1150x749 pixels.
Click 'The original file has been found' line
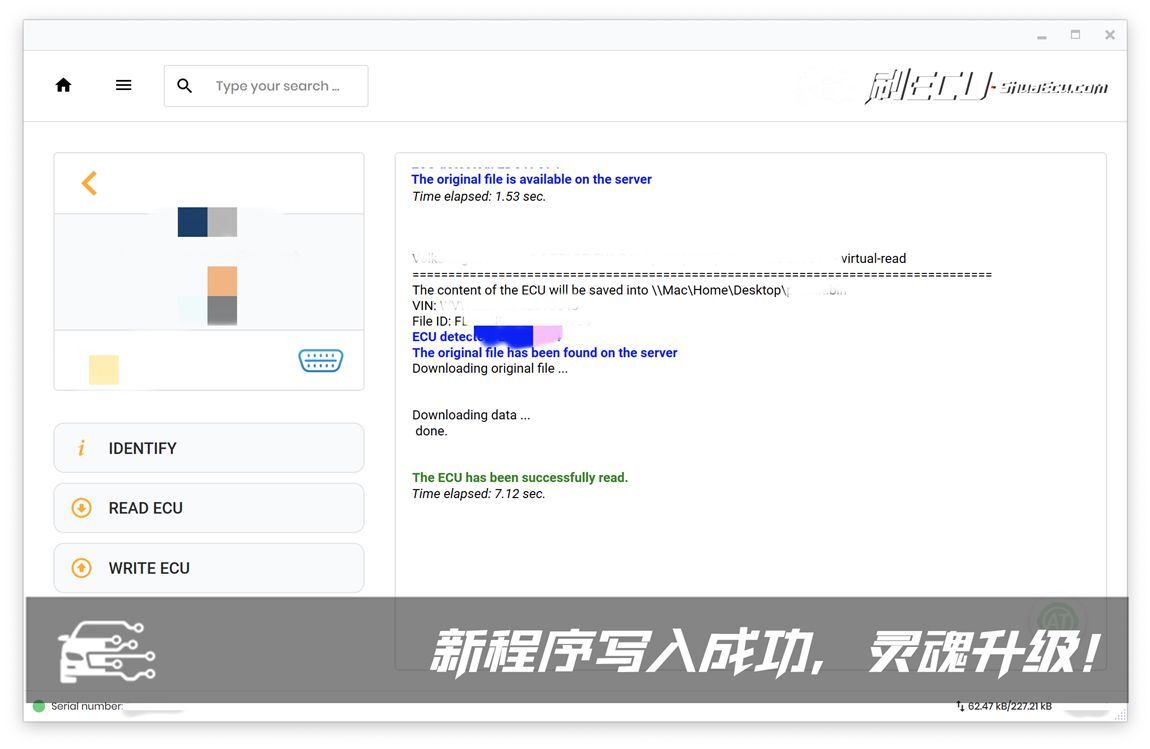coord(545,353)
